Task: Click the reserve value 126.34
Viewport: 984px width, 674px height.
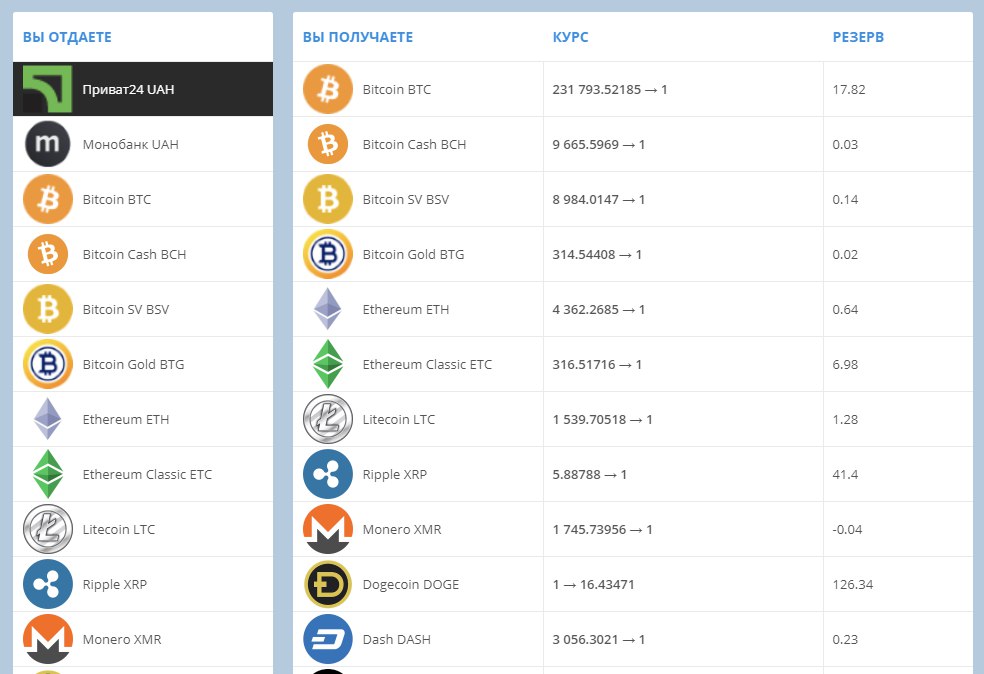Action: (852, 584)
